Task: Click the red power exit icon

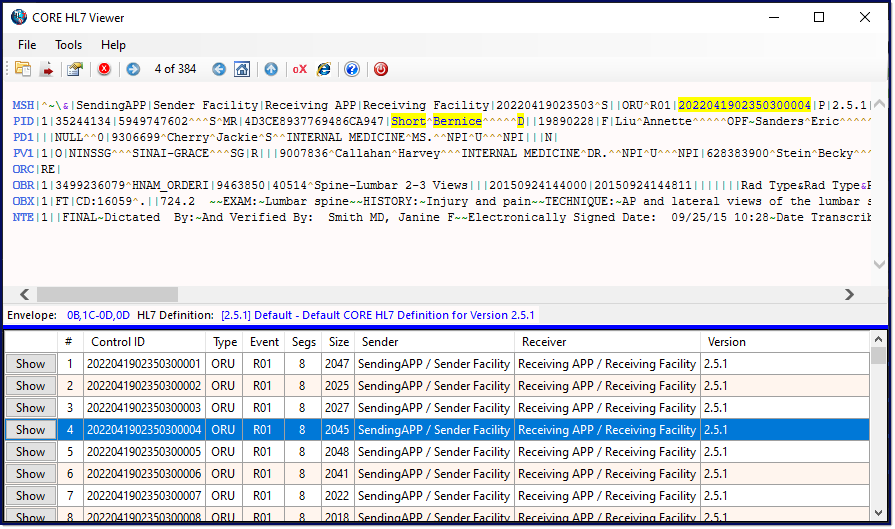Action: (381, 70)
